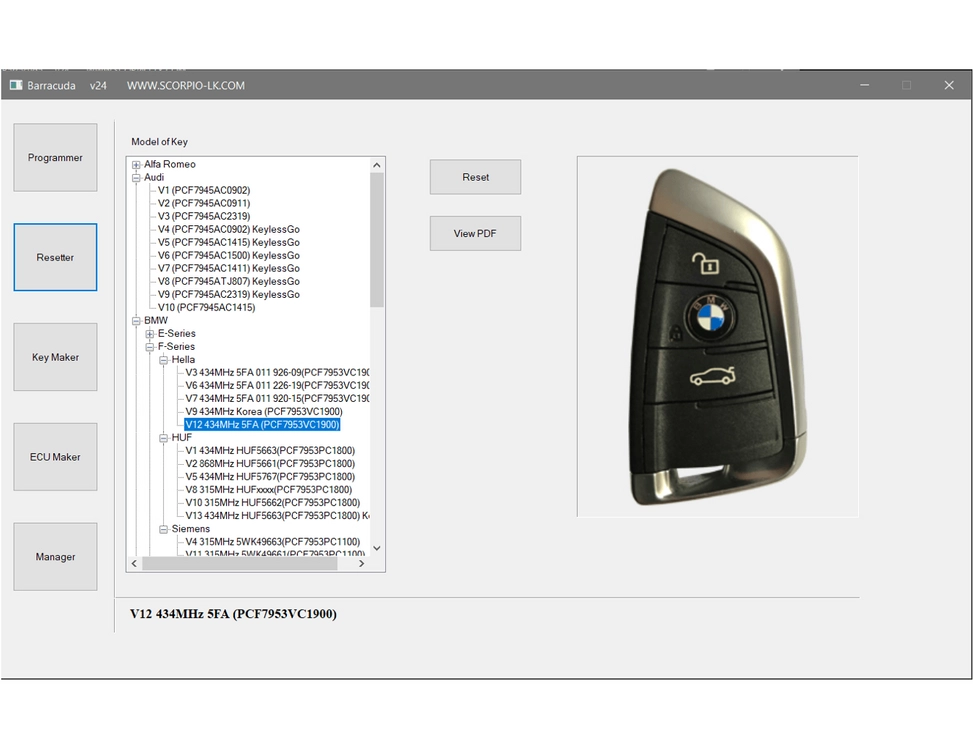973x750 pixels.
Task: Click the tree's scroll down arrow
Action: pyautogui.click(x=377, y=548)
